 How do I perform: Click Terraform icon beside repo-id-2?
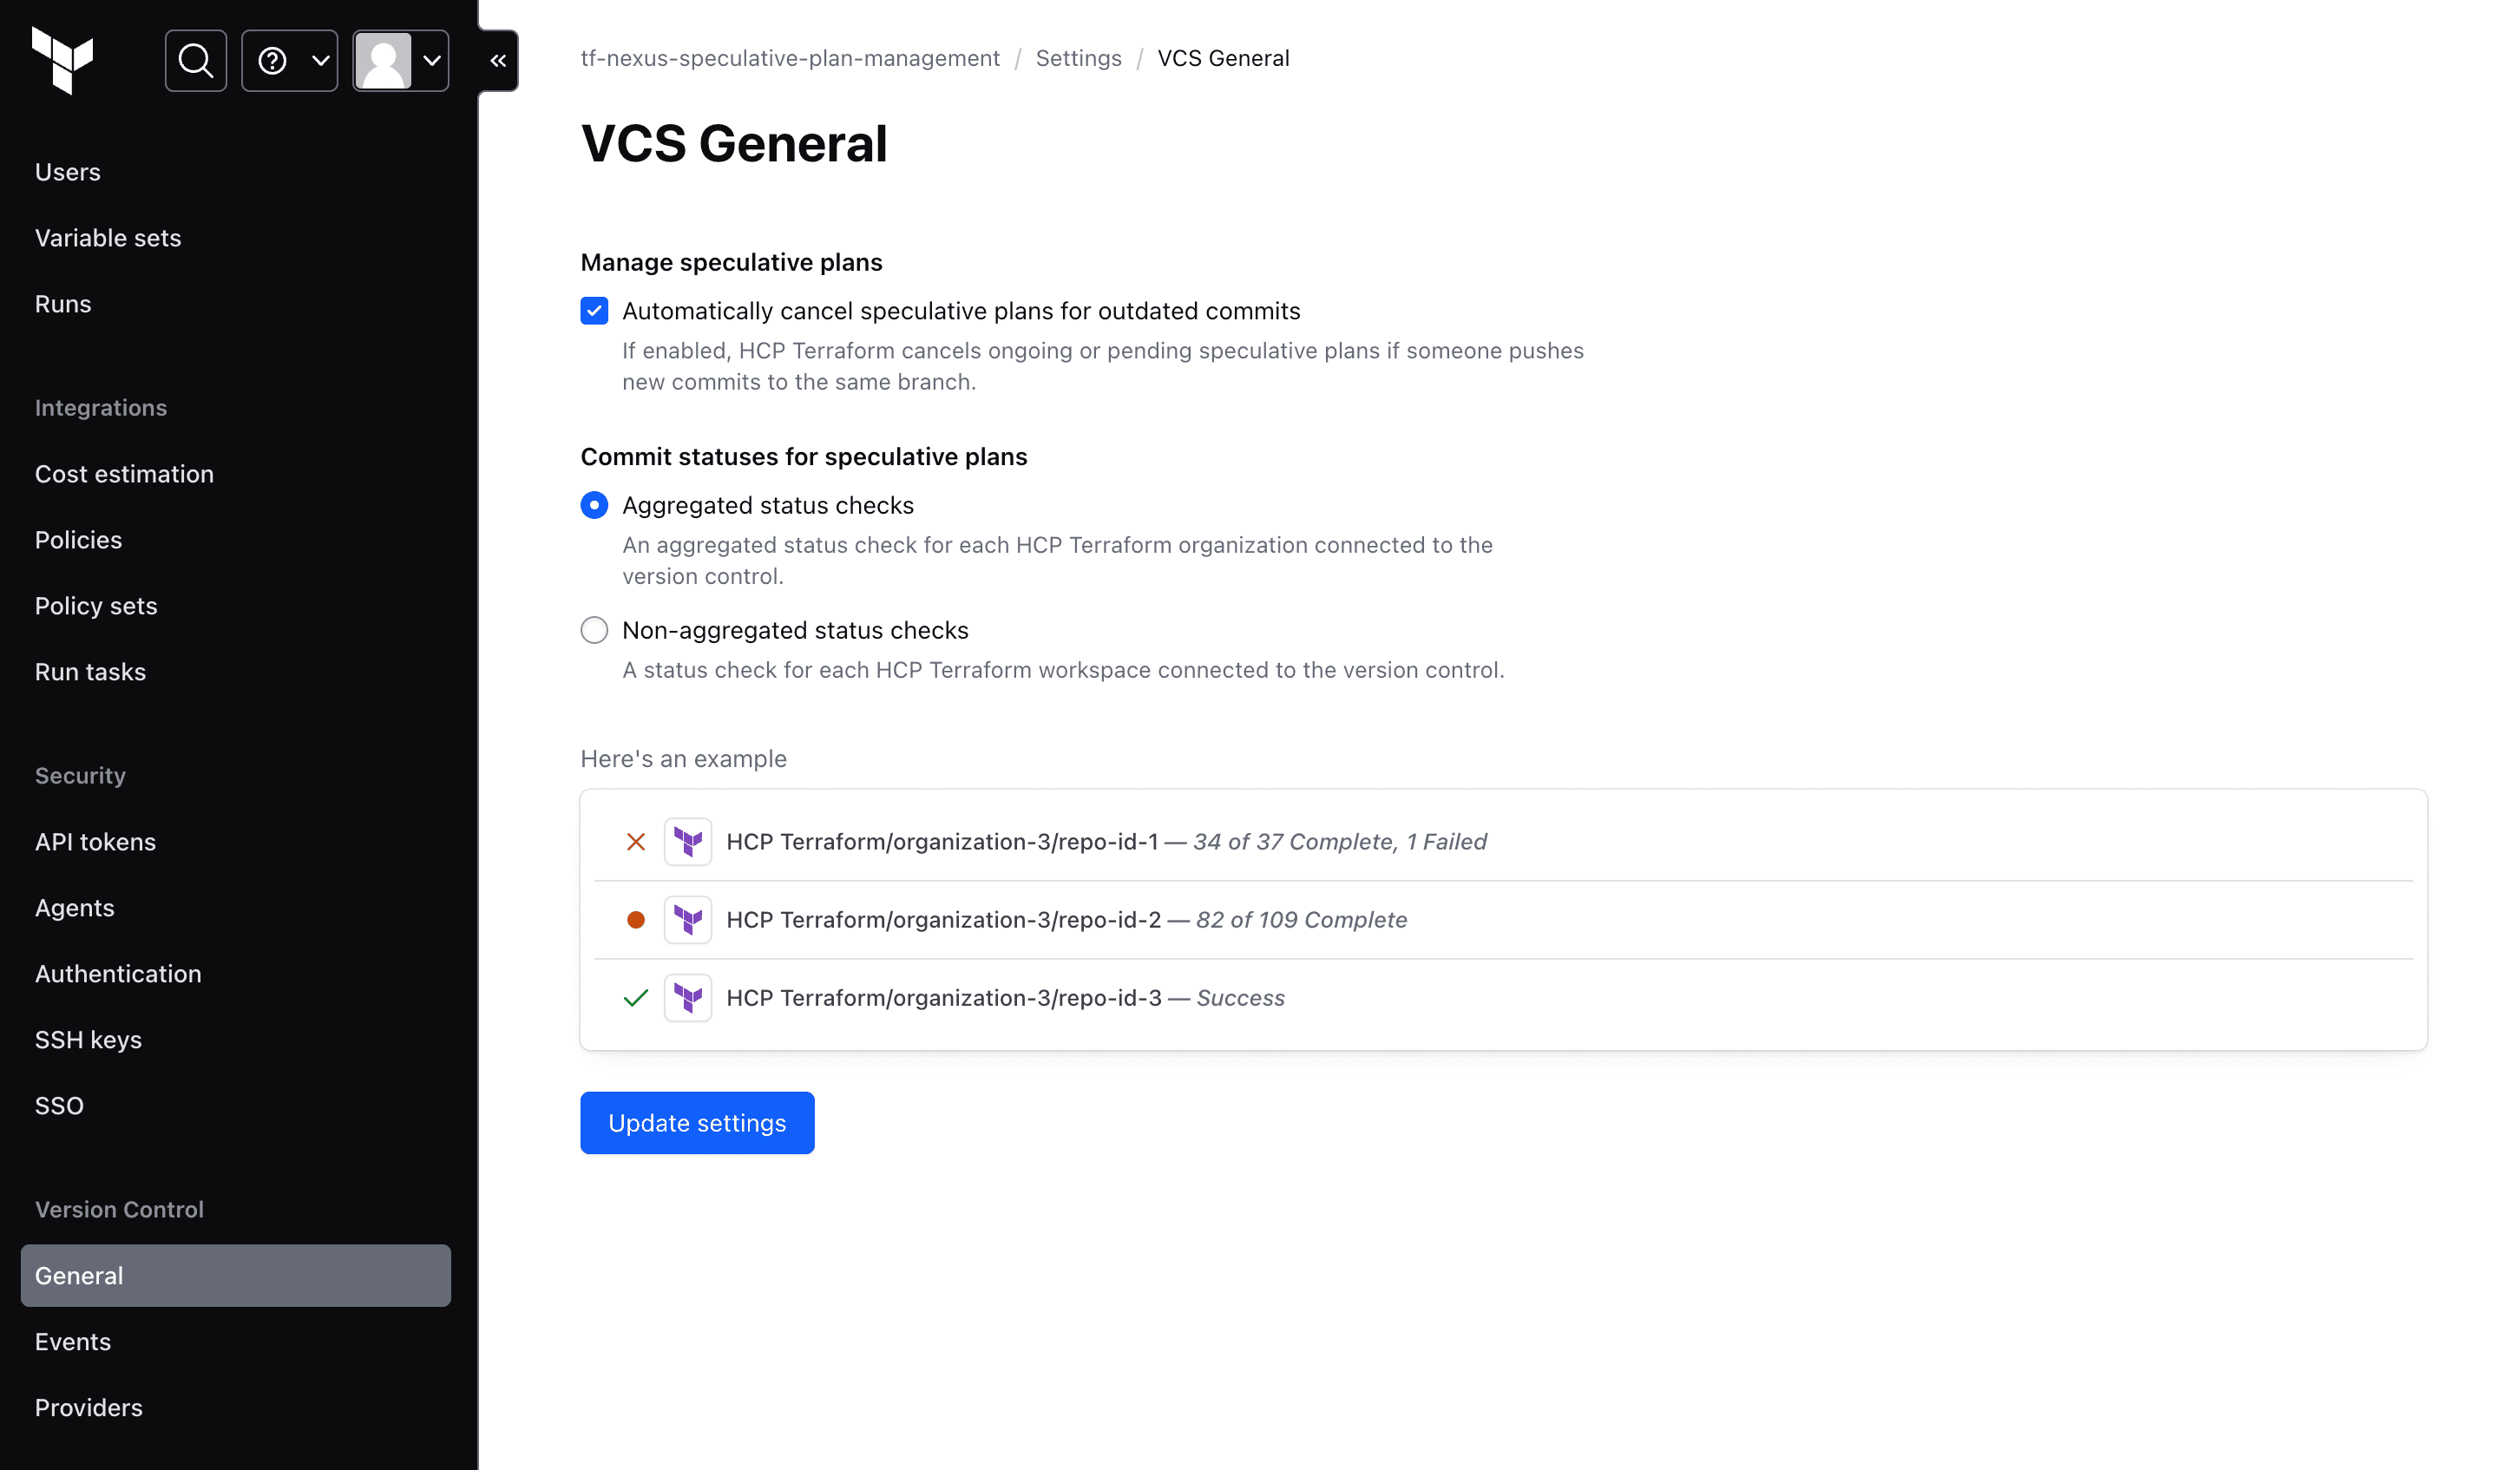click(x=688, y=920)
